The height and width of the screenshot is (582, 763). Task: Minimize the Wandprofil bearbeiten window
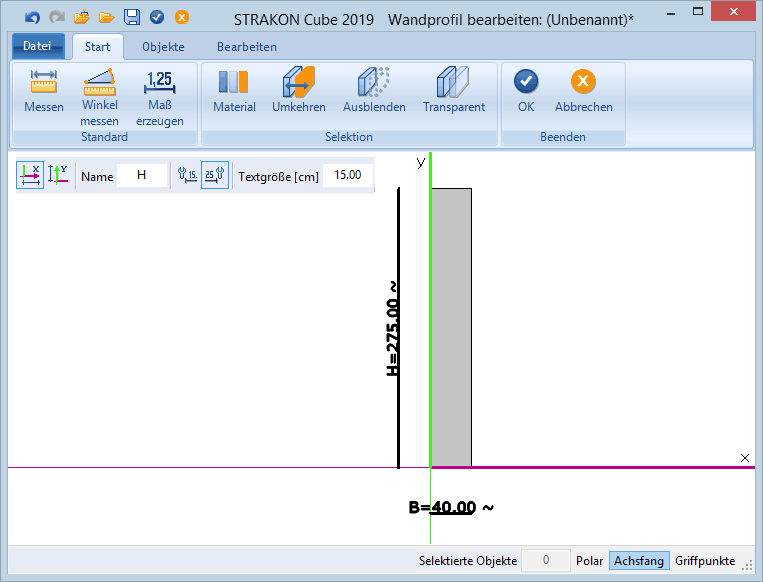[671, 13]
